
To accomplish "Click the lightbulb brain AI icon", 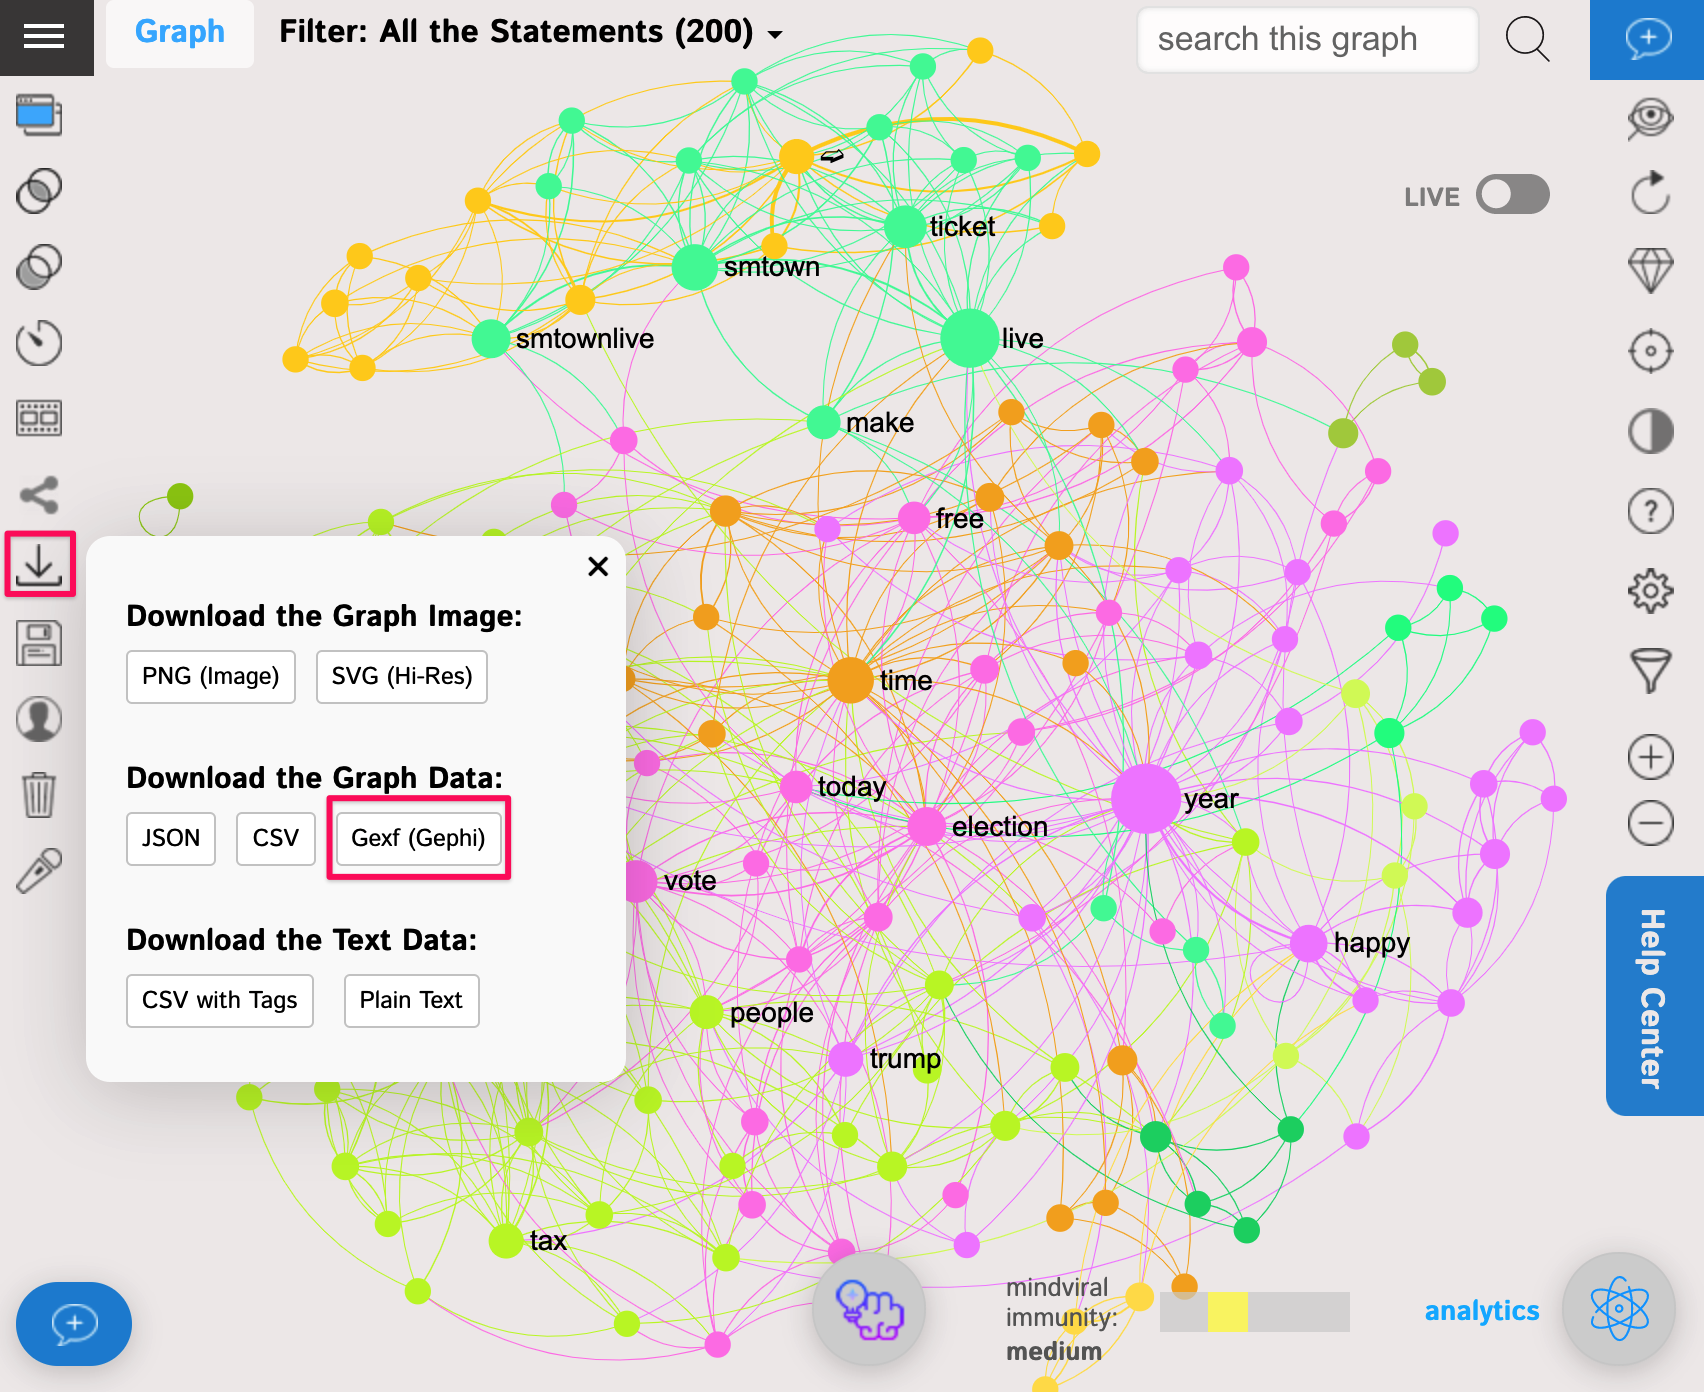I will pos(869,1308).
